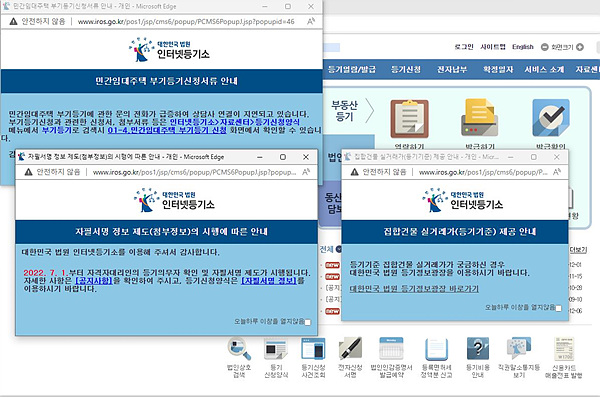
Task: Click the 안전하지 않음 warning icon in 자필서명 popup
Action: click(28, 172)
